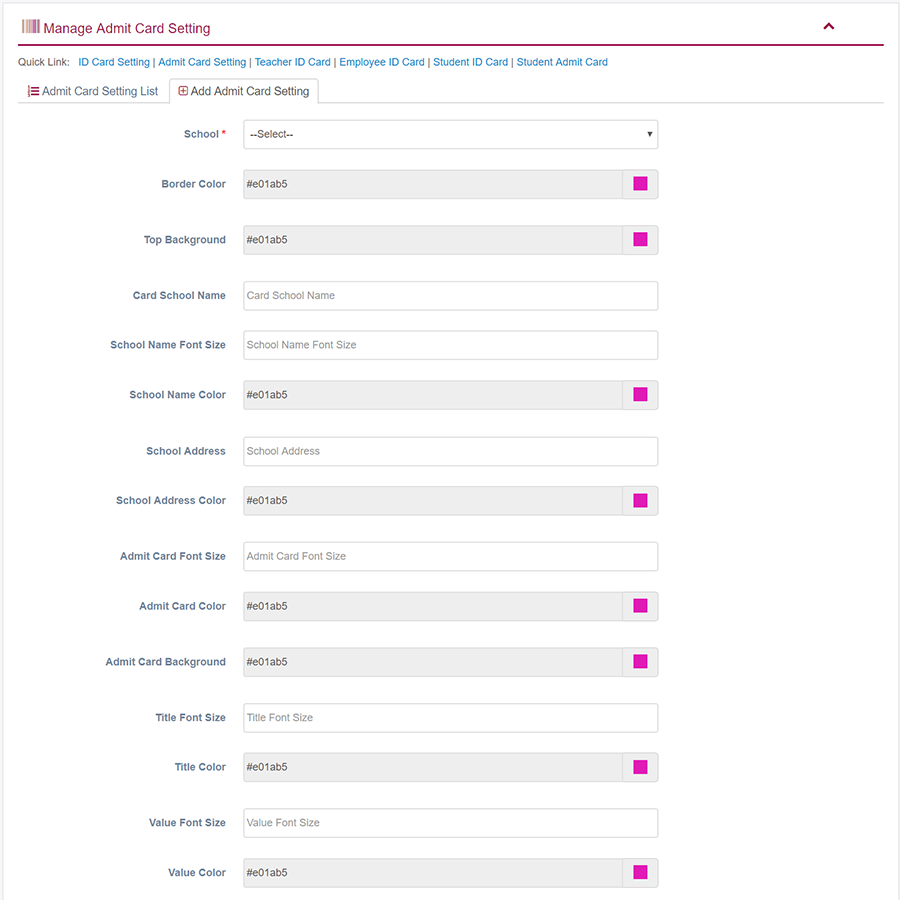The image size is (900, 900).
Task: Open the School Name Color swatch picker
Action: tap(640, 395)
